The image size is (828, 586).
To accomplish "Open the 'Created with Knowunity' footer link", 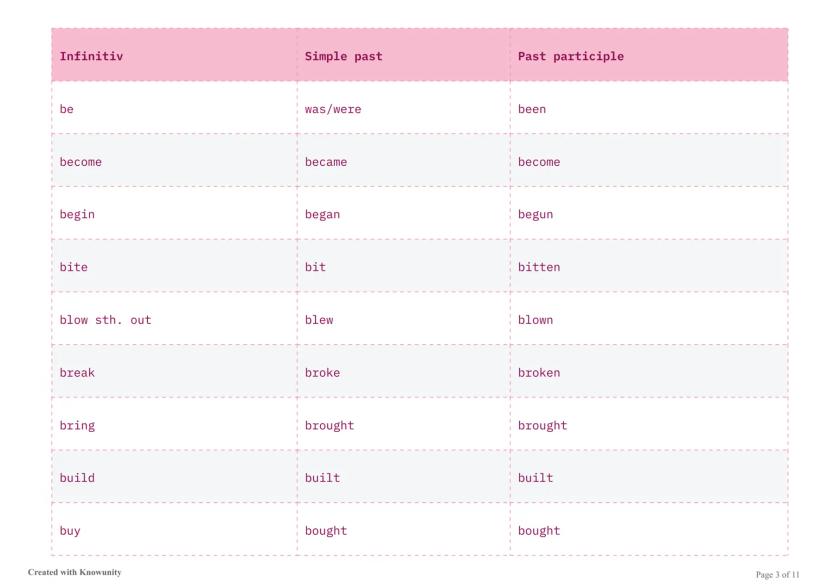I will pyautogui.click(x=74, y=573).
